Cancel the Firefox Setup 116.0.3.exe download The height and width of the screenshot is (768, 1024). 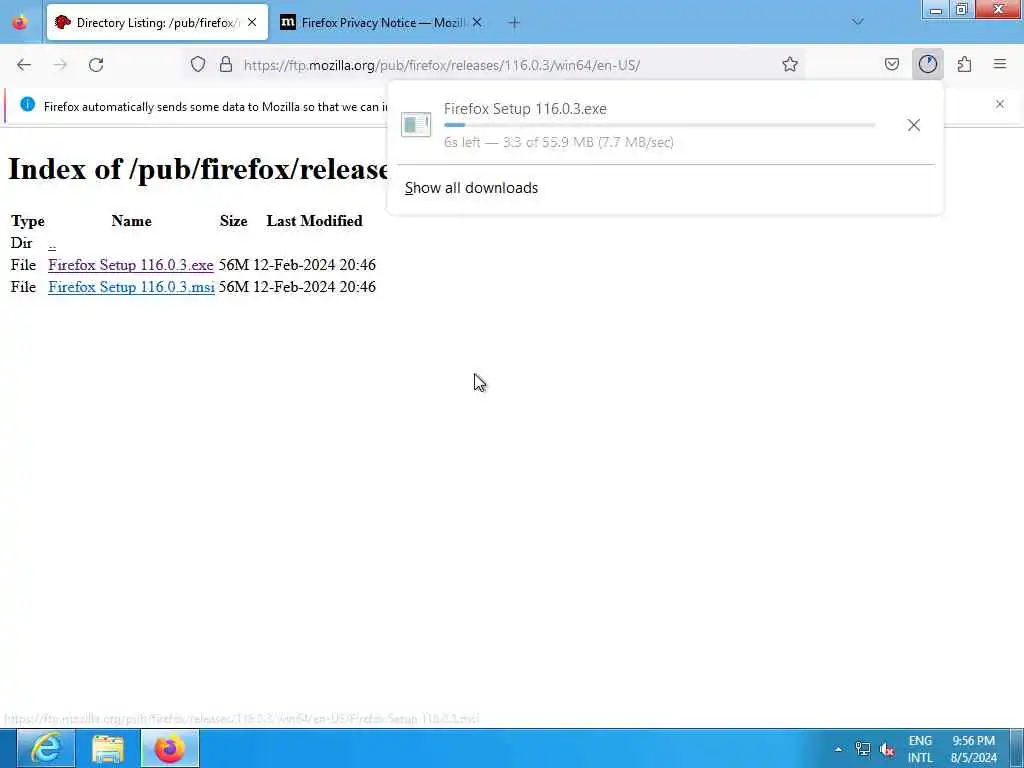(914, 125)
